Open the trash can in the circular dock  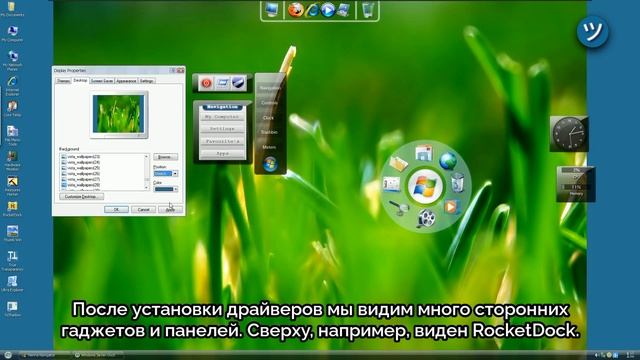pos(458,183)
